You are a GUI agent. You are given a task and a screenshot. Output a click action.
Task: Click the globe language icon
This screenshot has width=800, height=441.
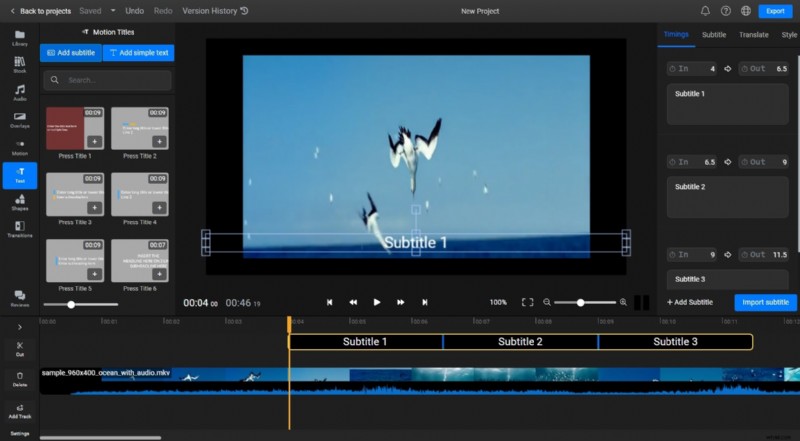point(745,11)
